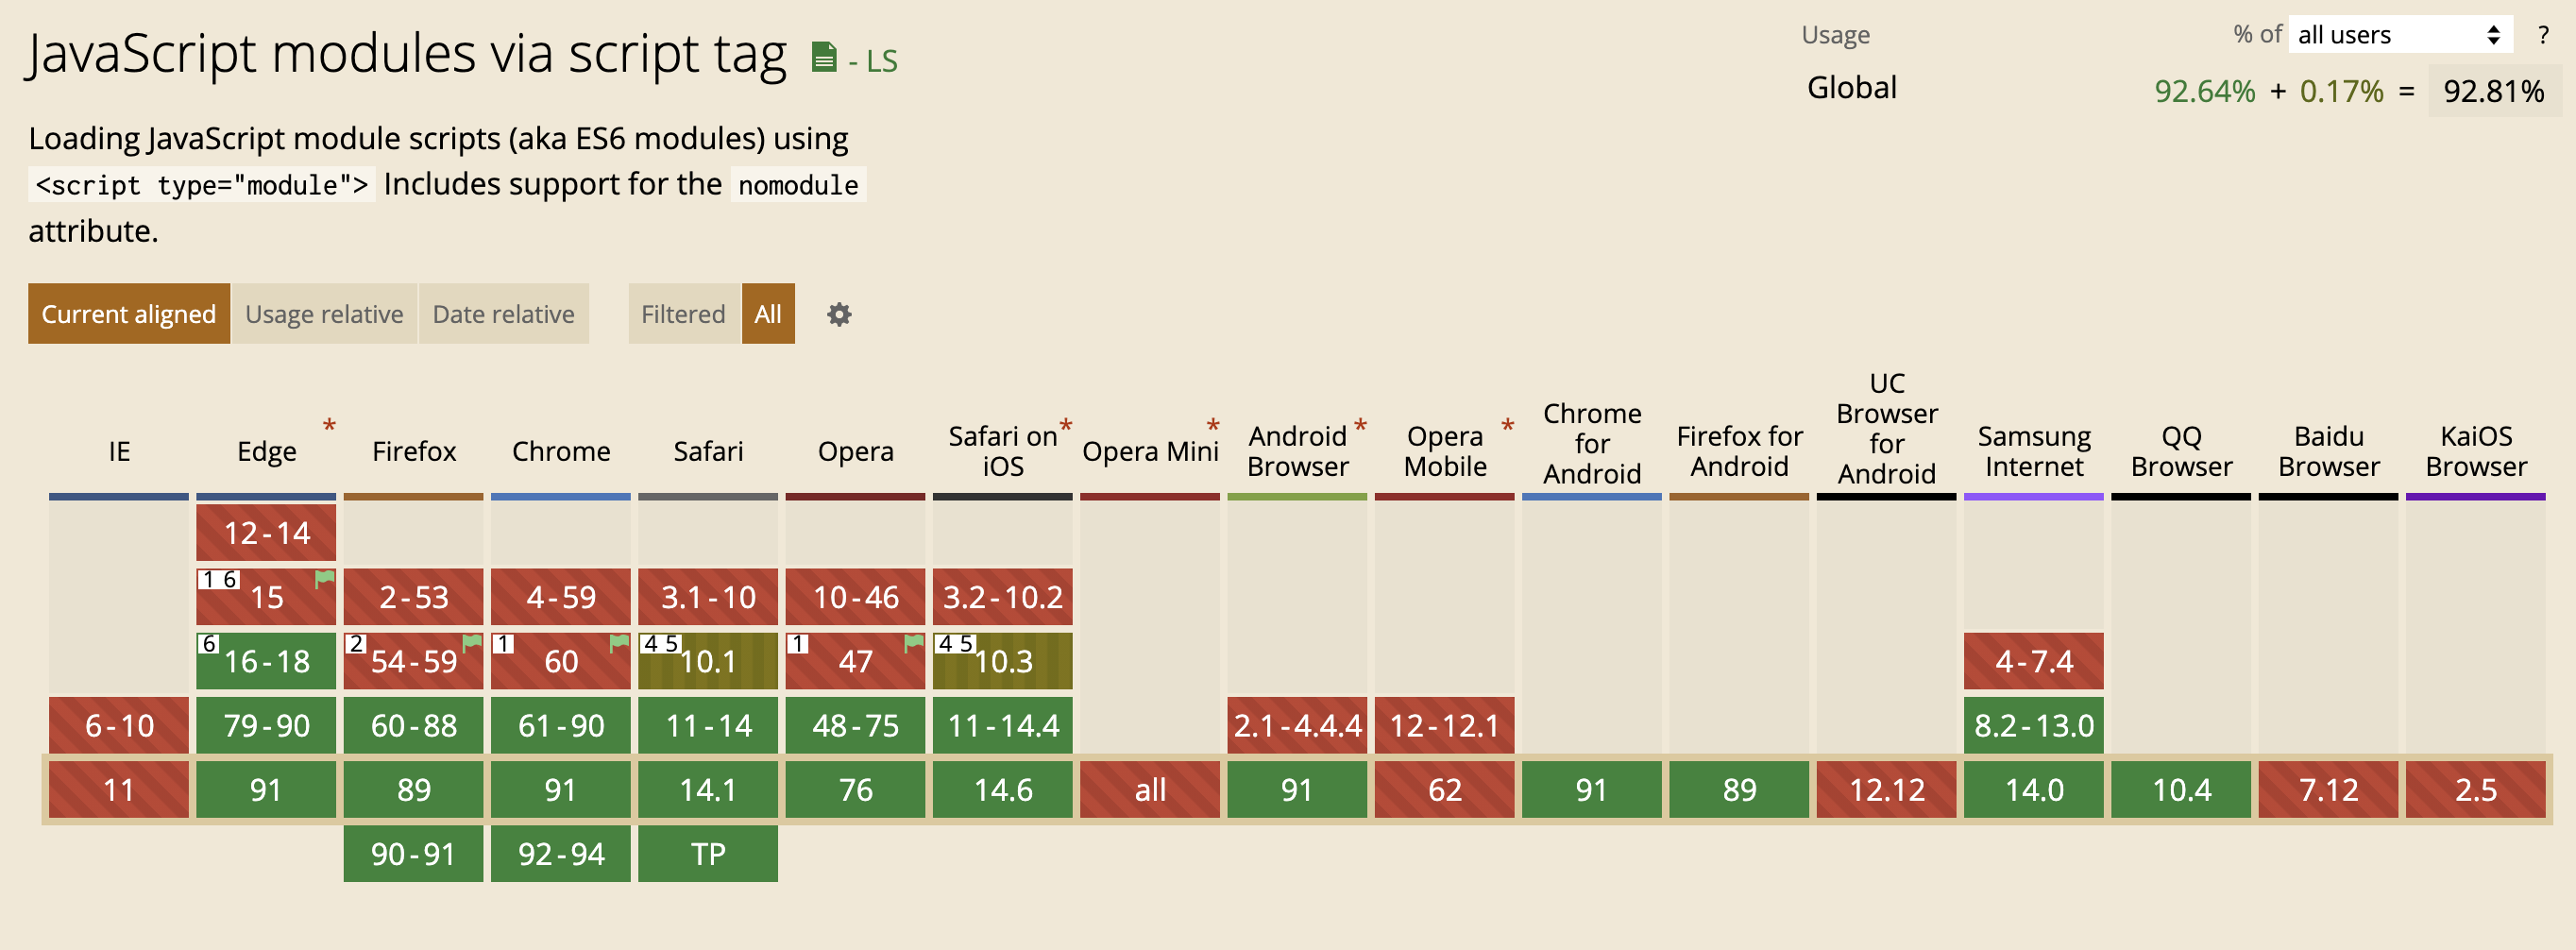The image size is (2576, 950).
Task: Switch to Date relative view
Action: [x=503, y=314]
